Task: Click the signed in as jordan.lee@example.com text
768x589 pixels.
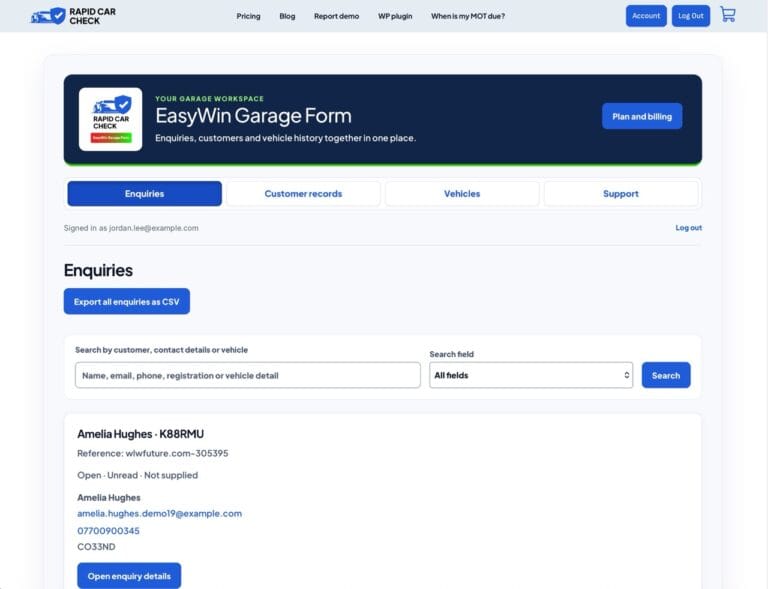Action: pos(131,228)
